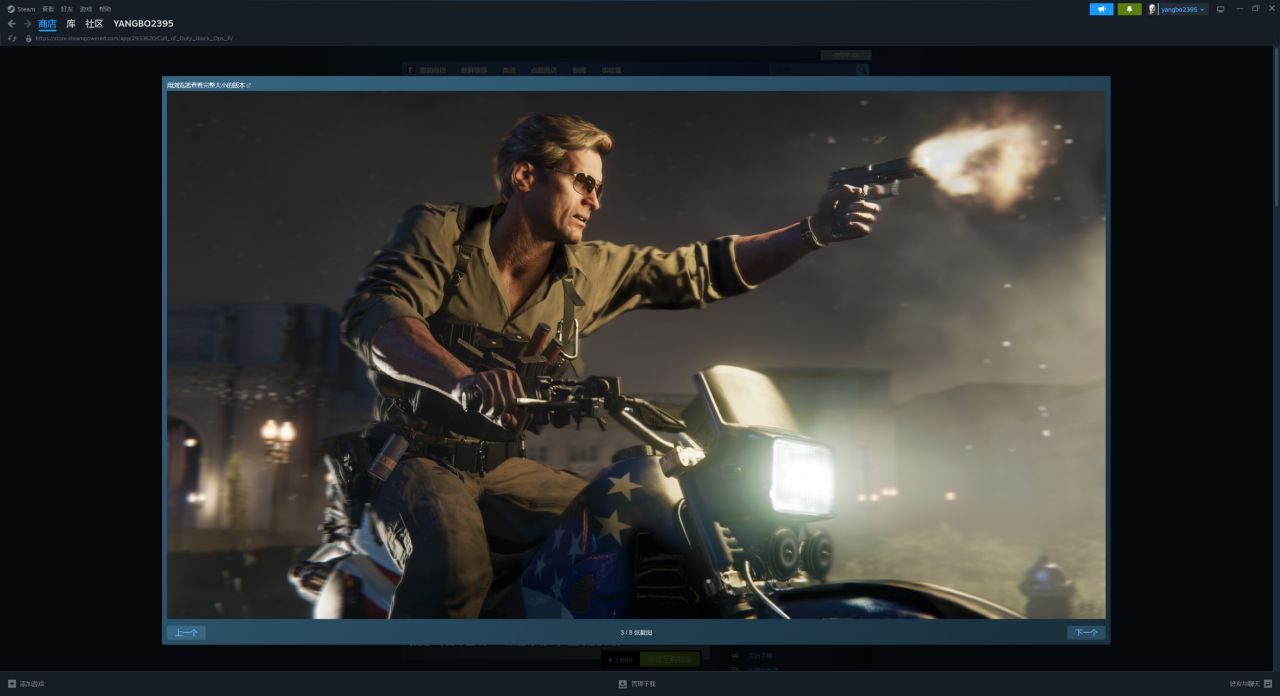
Task: Go to previous screenshot with 上一个
Action: click(x=186, y=632)
